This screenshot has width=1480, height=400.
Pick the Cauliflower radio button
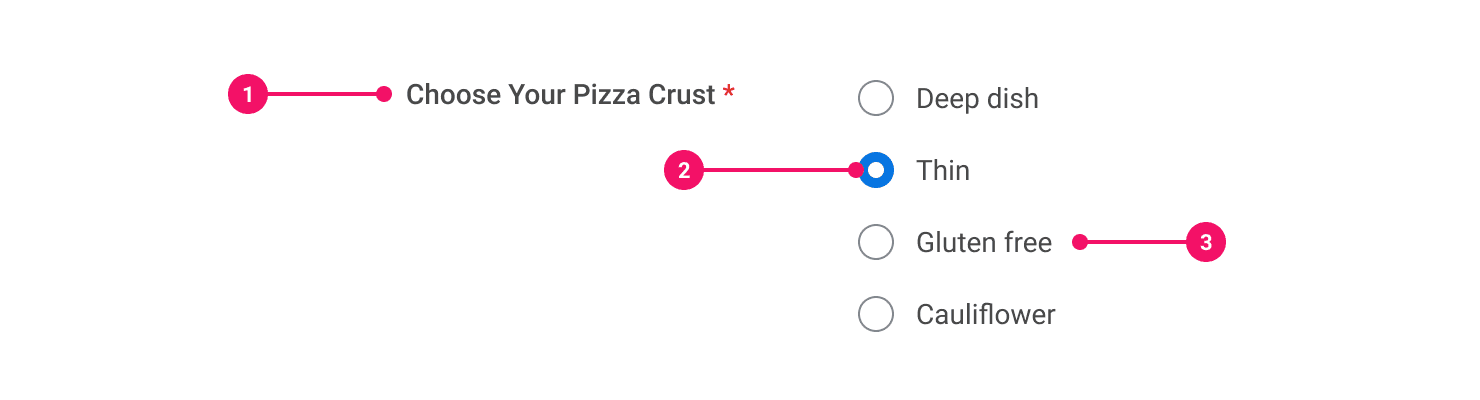click(x=876, y=314)
